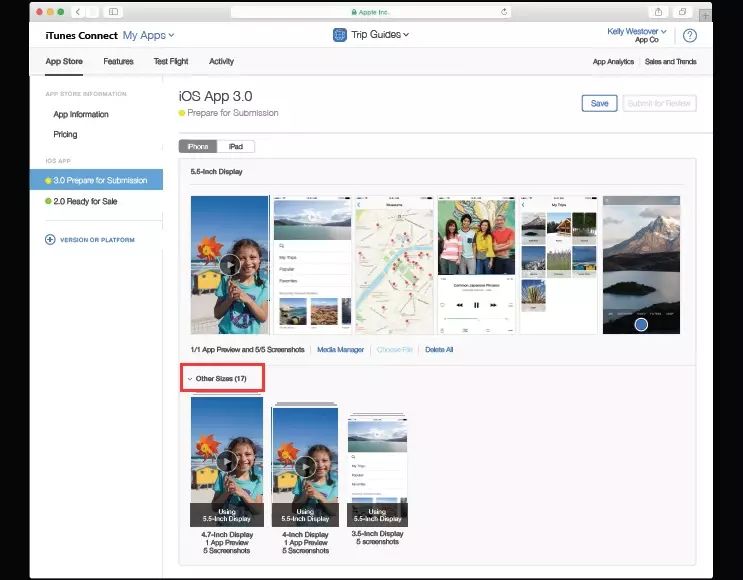Toggle the Safari sidebar icon
Viewport: 743px width, 580px height.
(113, 12)
